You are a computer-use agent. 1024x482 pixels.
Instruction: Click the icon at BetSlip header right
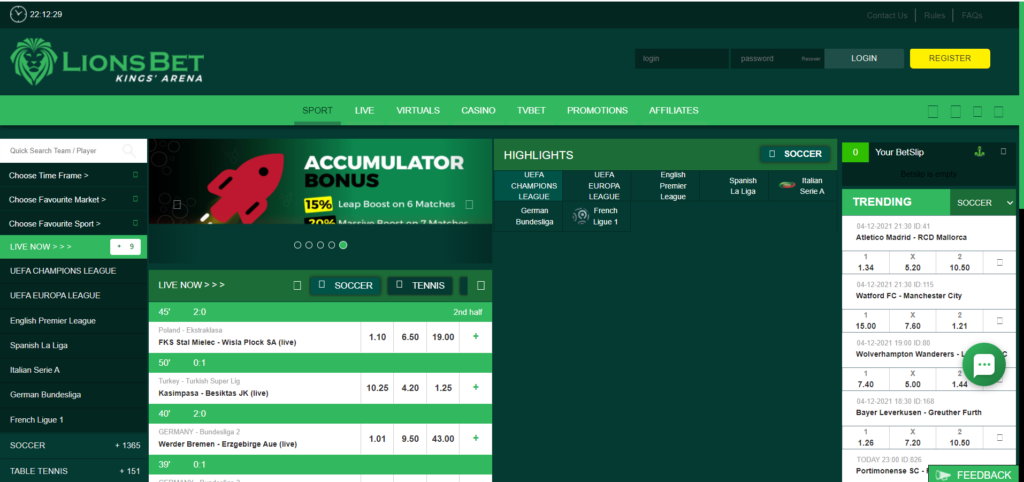coord(1004,152)
